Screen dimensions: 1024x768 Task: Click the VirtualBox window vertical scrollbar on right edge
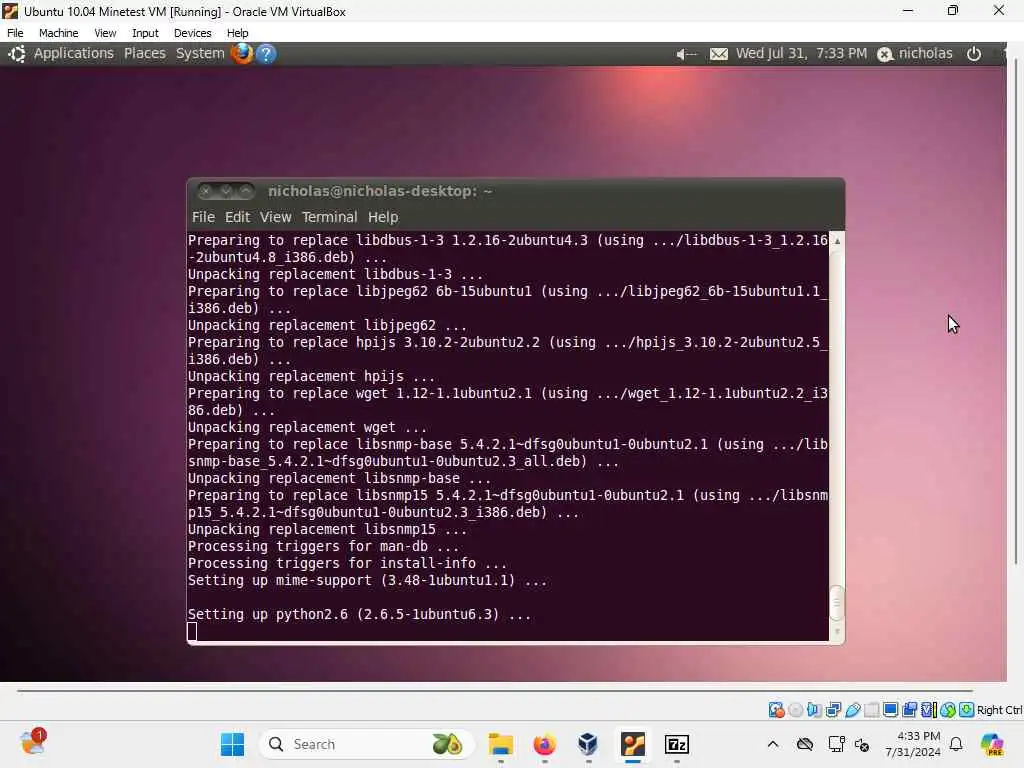[1016, 310]
